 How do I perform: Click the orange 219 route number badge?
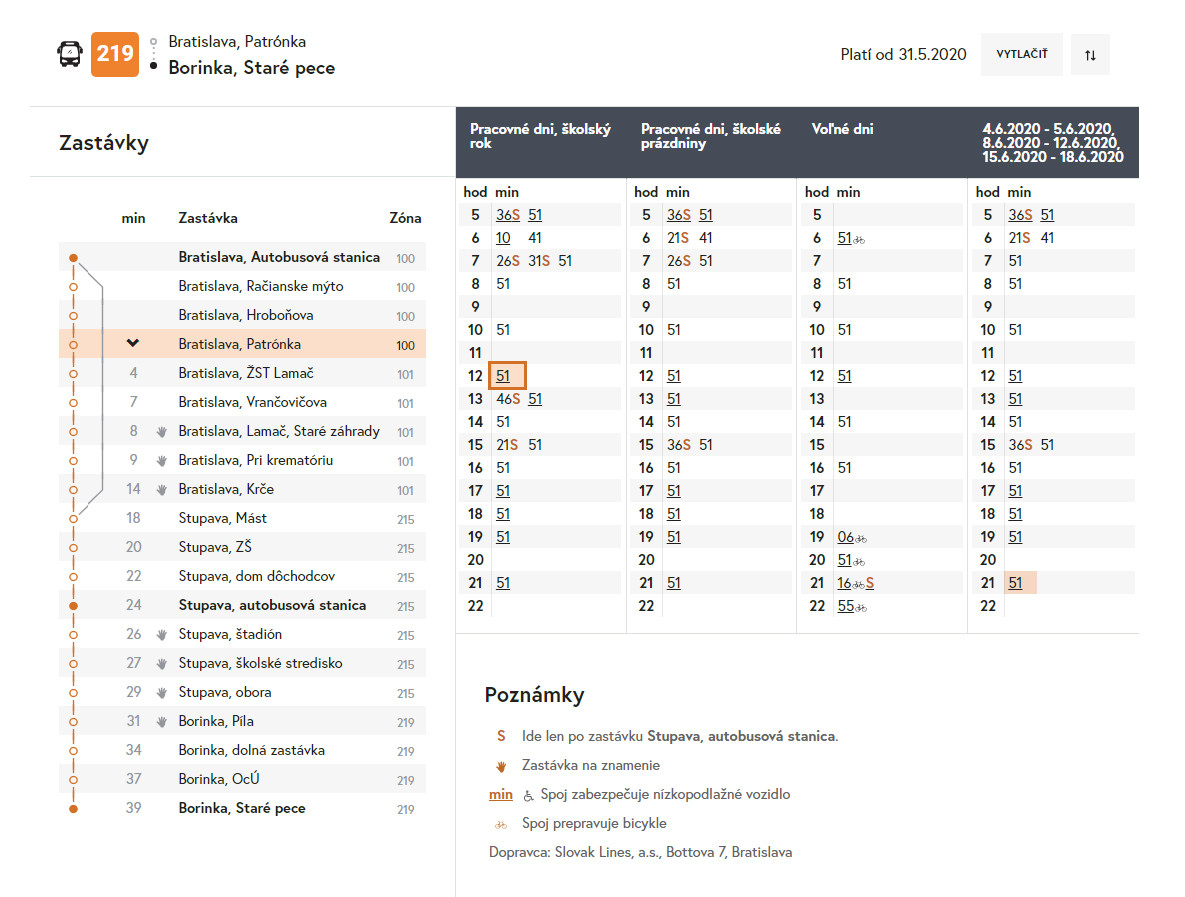pos(115,54)
